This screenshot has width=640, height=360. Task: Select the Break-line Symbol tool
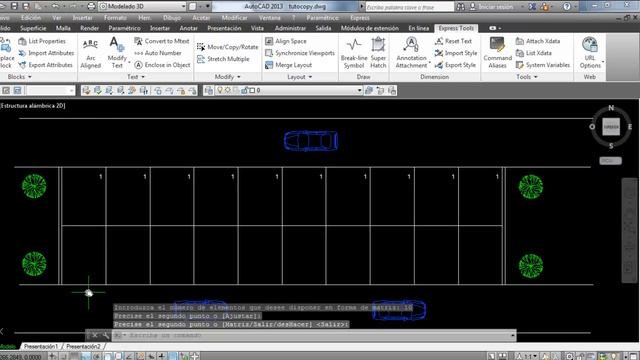tap(354, 53)
